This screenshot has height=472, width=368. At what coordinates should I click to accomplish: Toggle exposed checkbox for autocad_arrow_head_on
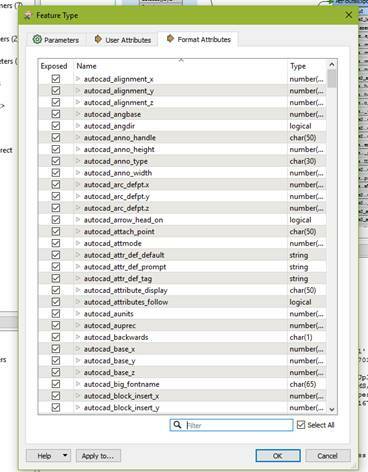[x=56, y=220]
